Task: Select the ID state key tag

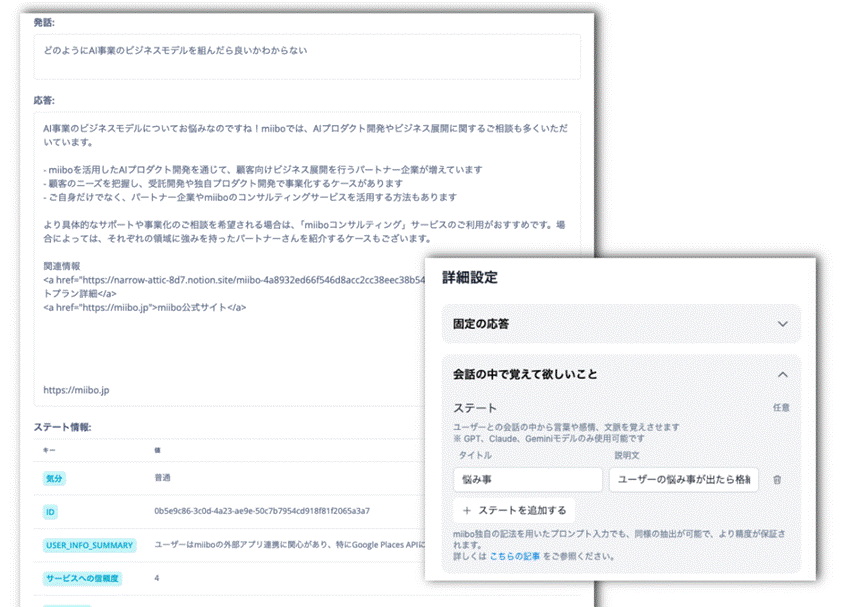Action: 51,511
